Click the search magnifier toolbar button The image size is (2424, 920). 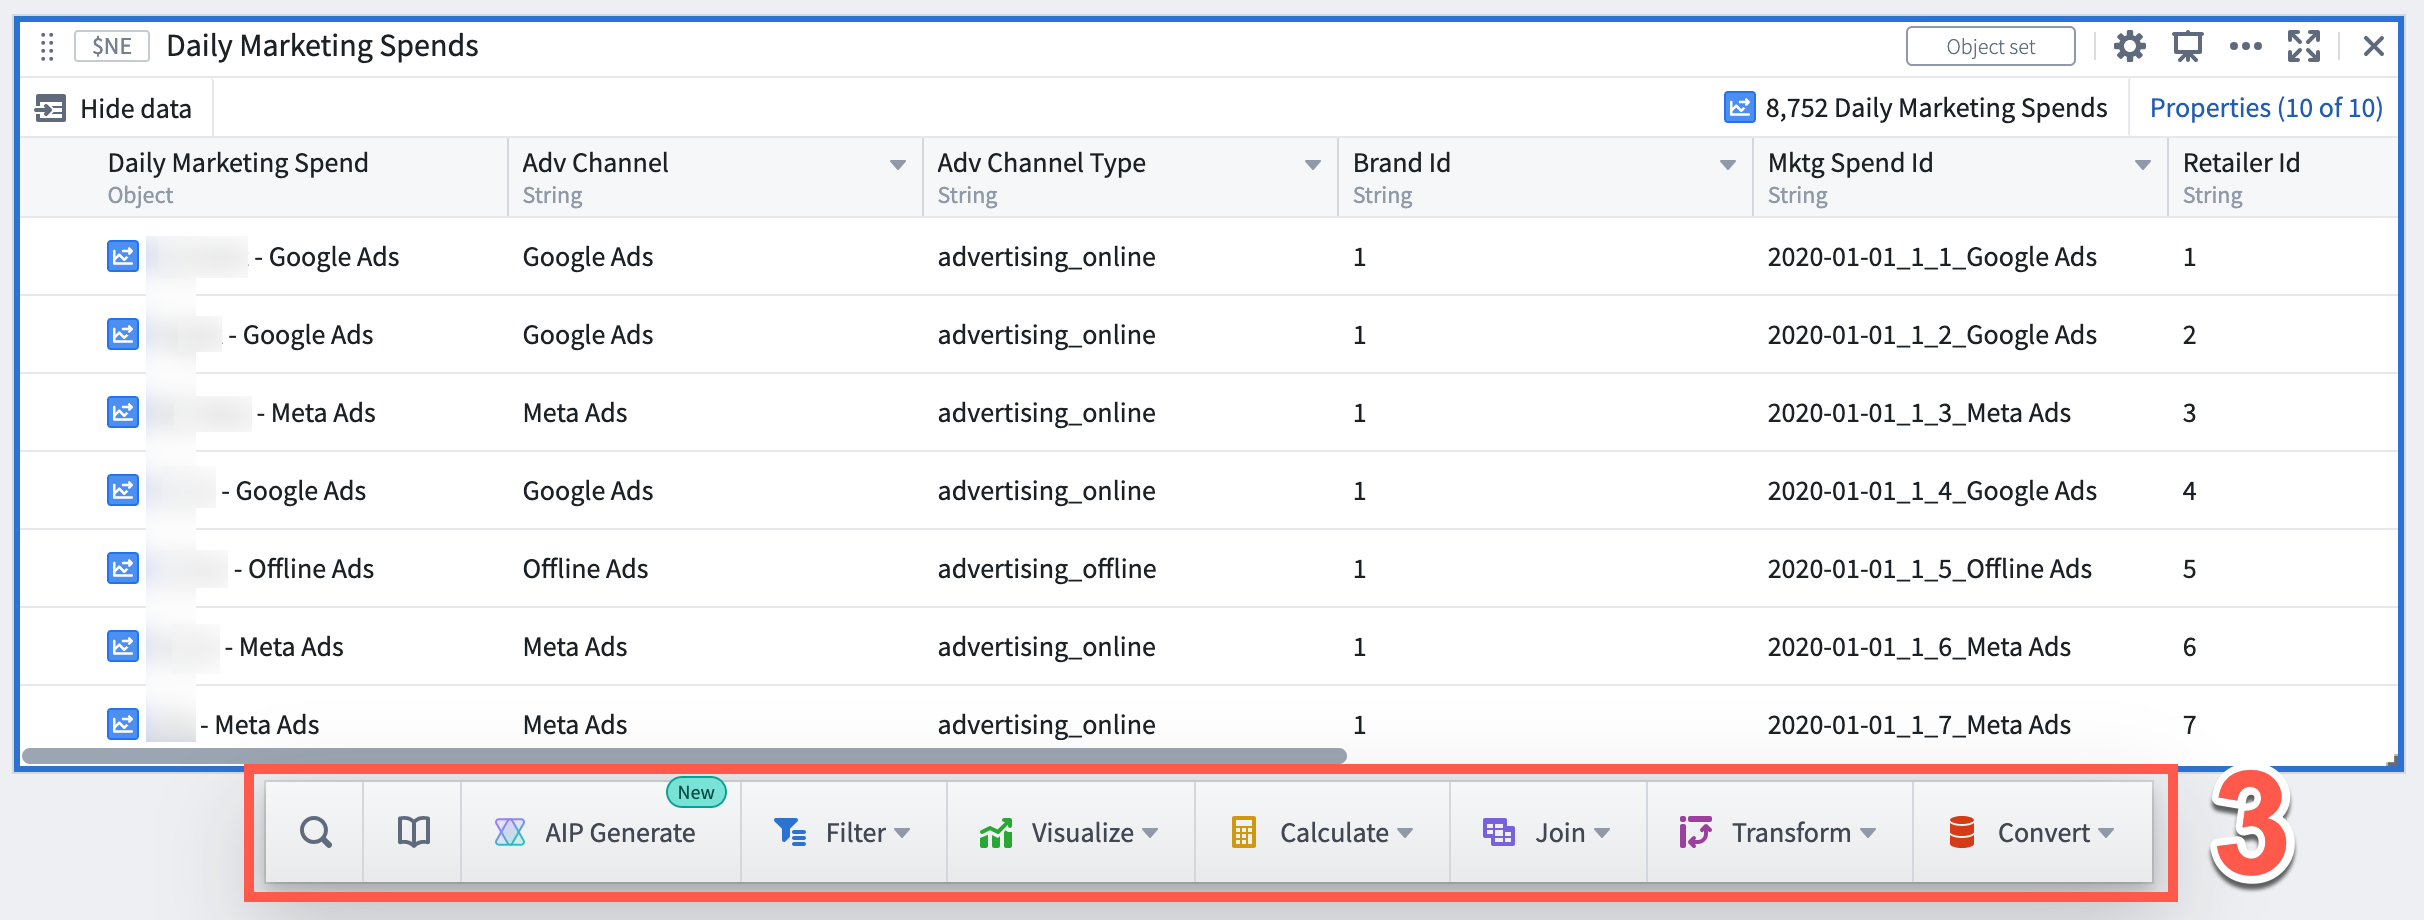(x=315, y=832)
